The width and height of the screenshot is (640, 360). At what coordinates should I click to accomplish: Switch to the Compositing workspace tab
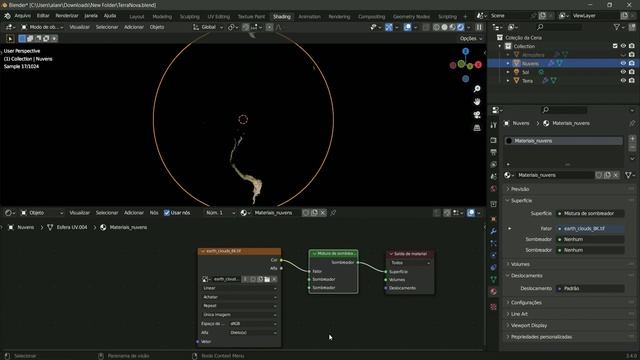coord(371,17)
